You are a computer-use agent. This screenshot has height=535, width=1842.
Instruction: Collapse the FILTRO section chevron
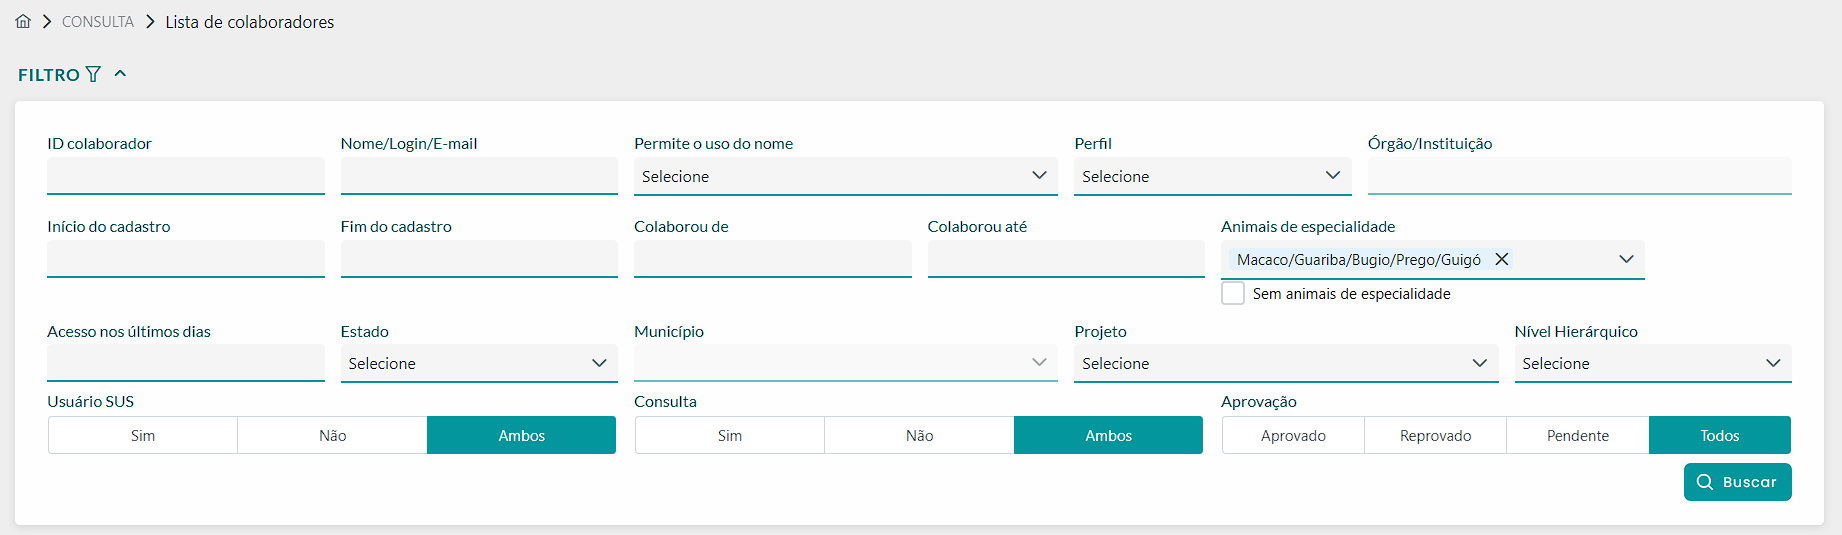click(120, 73)
